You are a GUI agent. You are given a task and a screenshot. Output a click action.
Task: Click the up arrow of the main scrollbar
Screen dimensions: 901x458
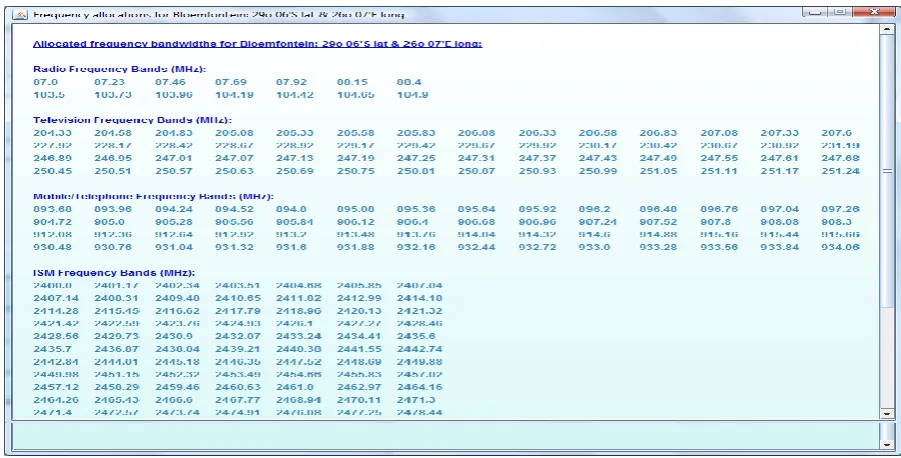pyautogui.click(x=887, y=29)
